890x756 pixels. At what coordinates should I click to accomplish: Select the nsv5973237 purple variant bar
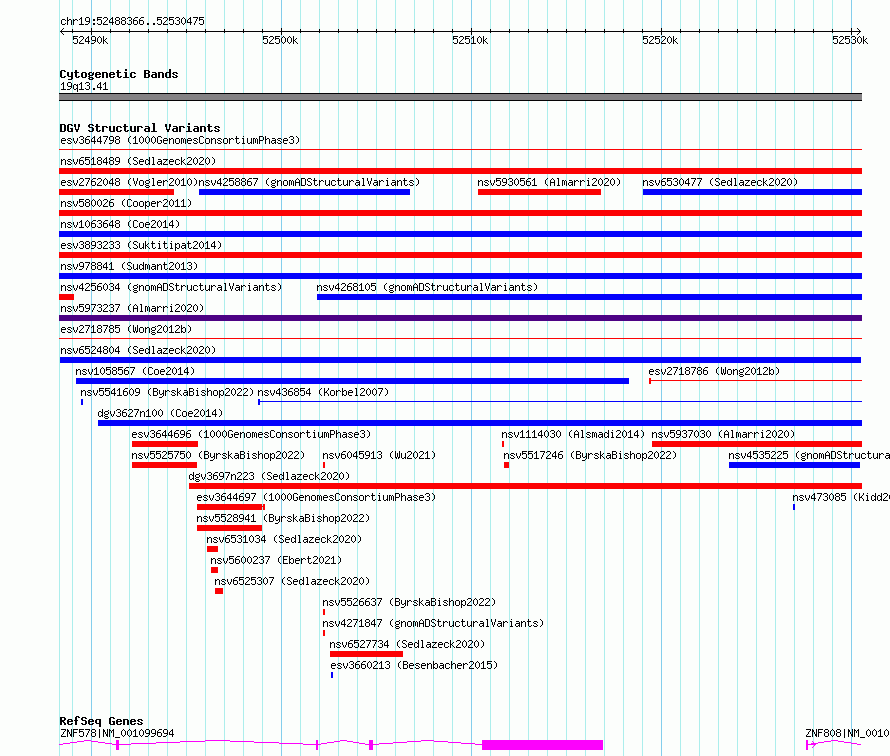pyautogui.click(x=460, y=318)
